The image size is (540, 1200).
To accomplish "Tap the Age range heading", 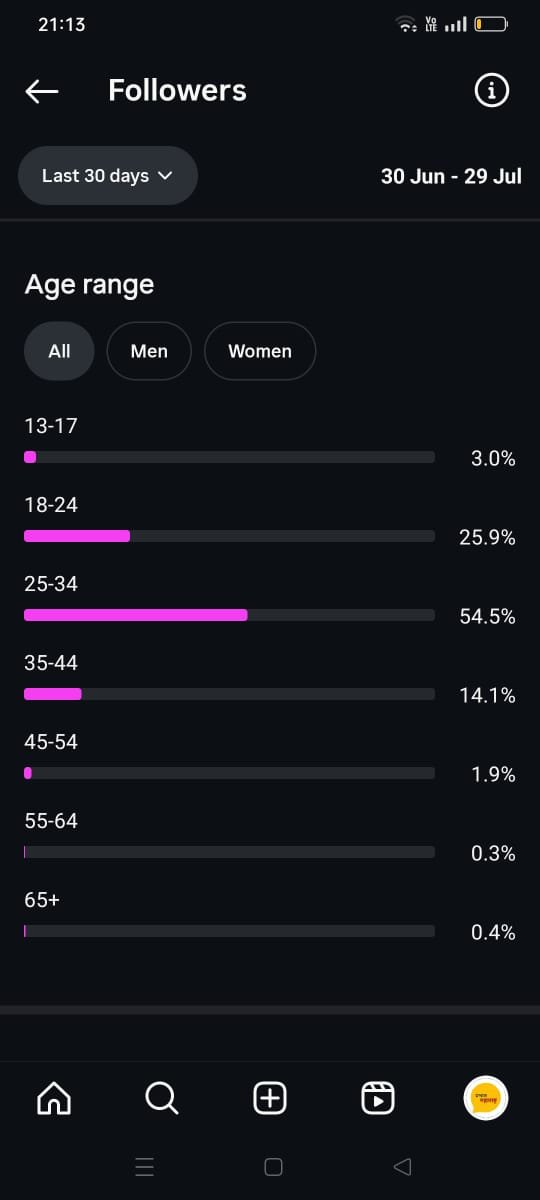I will 89,285.
